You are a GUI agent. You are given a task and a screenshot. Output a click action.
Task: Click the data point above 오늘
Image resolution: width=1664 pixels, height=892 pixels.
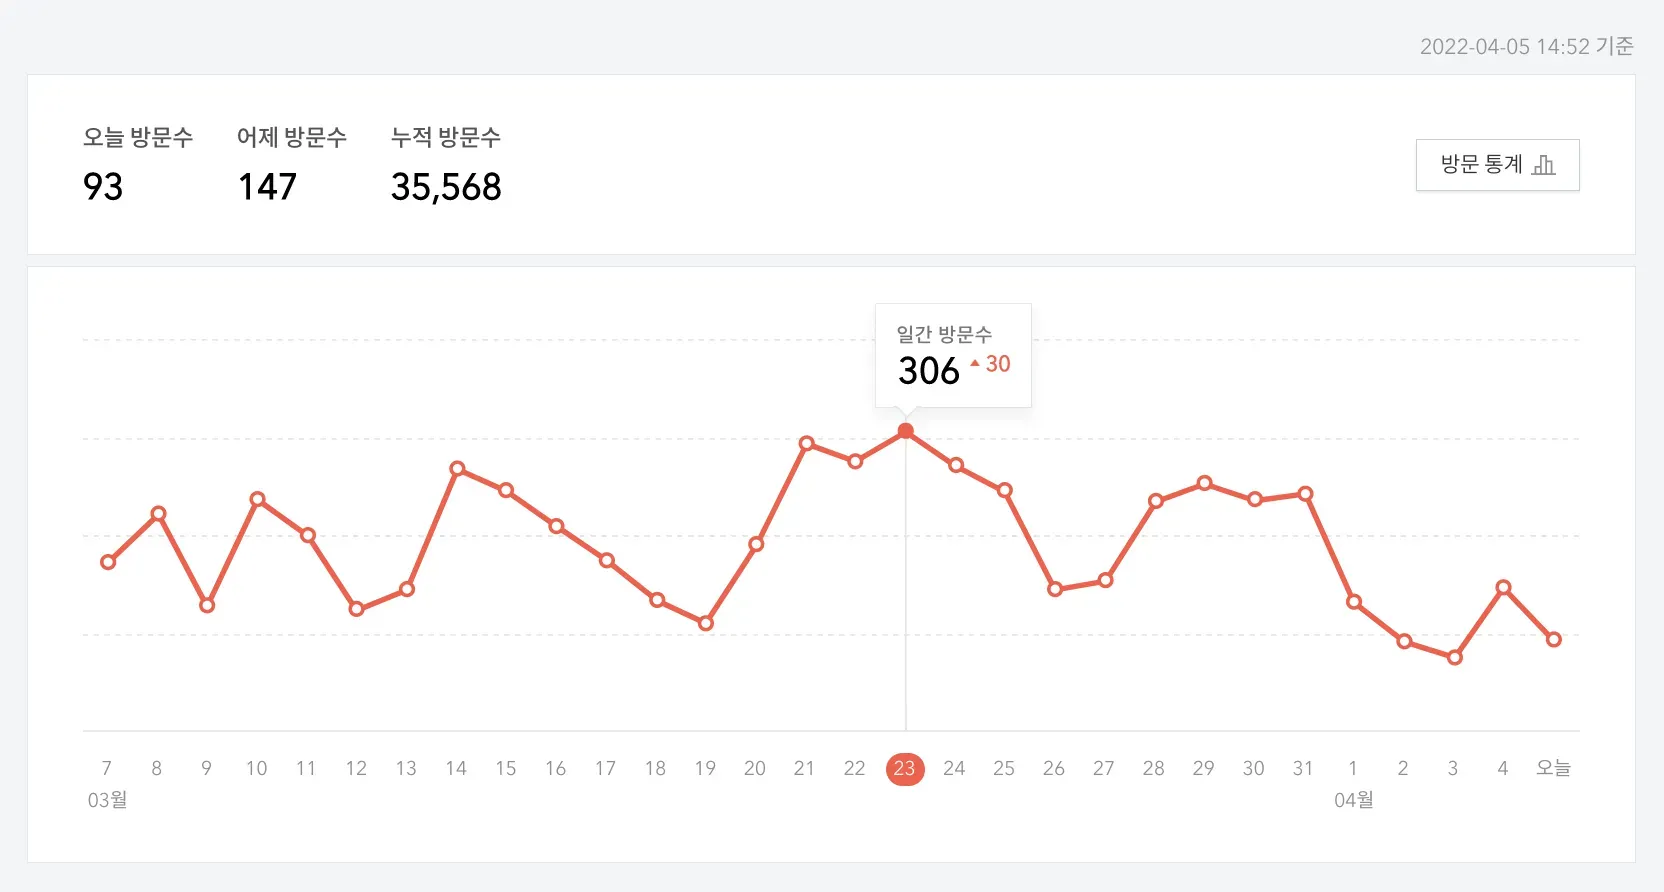point(1553,640)
